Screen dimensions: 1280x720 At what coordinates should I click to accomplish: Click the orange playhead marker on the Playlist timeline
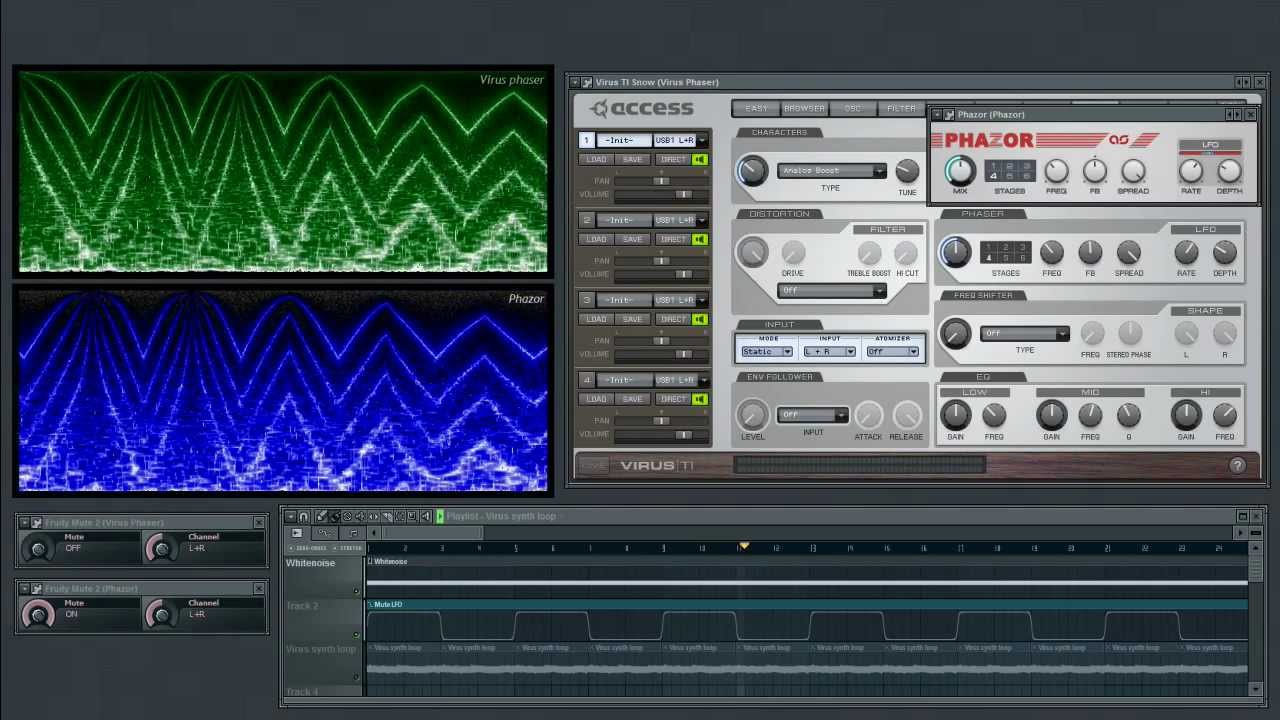(744, 546)
